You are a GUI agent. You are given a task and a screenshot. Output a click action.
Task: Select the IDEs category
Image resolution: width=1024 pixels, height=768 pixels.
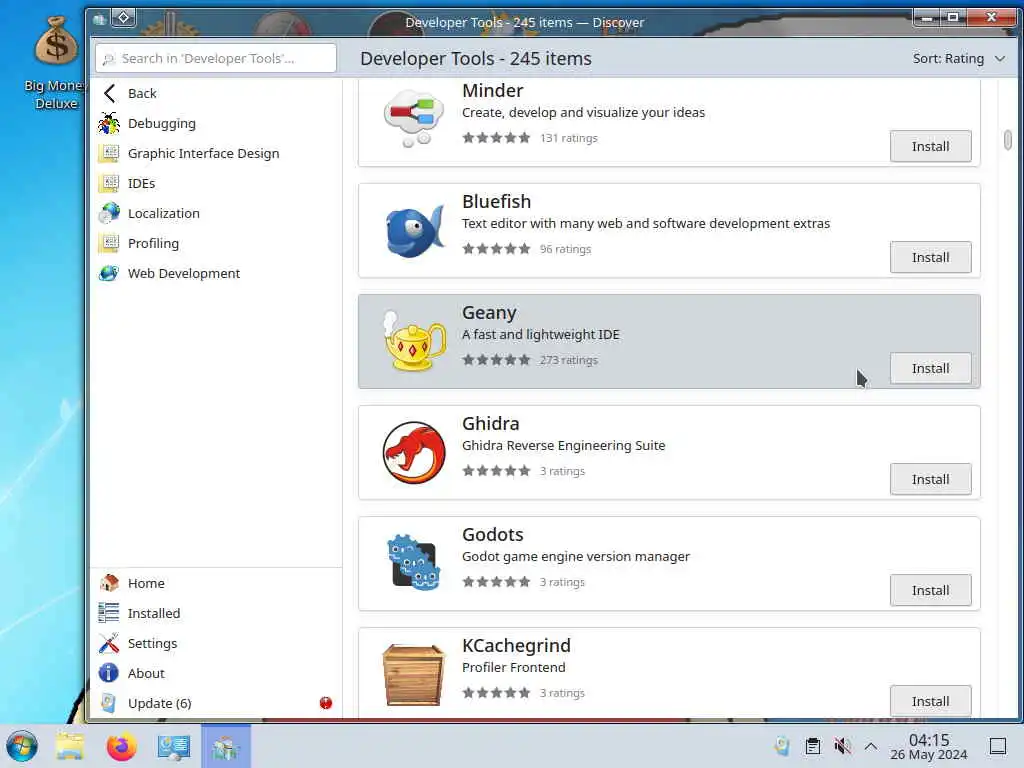[x=216, y=184]
